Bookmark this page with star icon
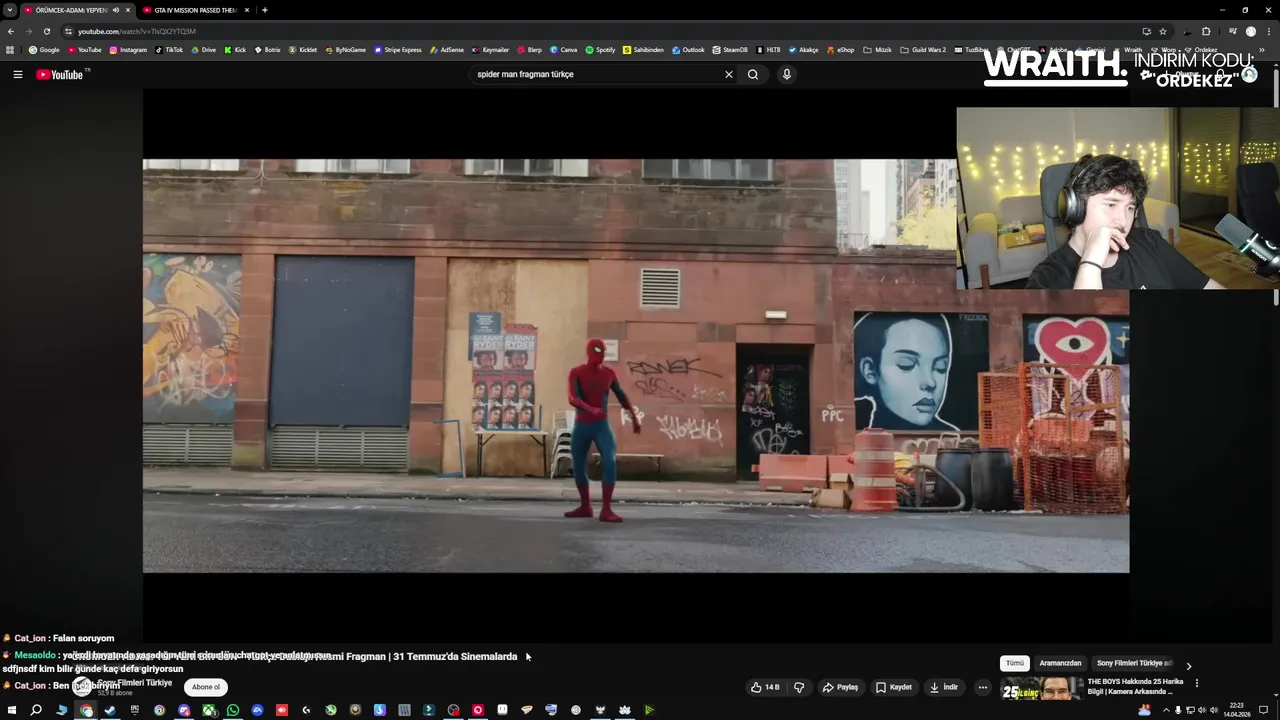 click(1163, 31)
